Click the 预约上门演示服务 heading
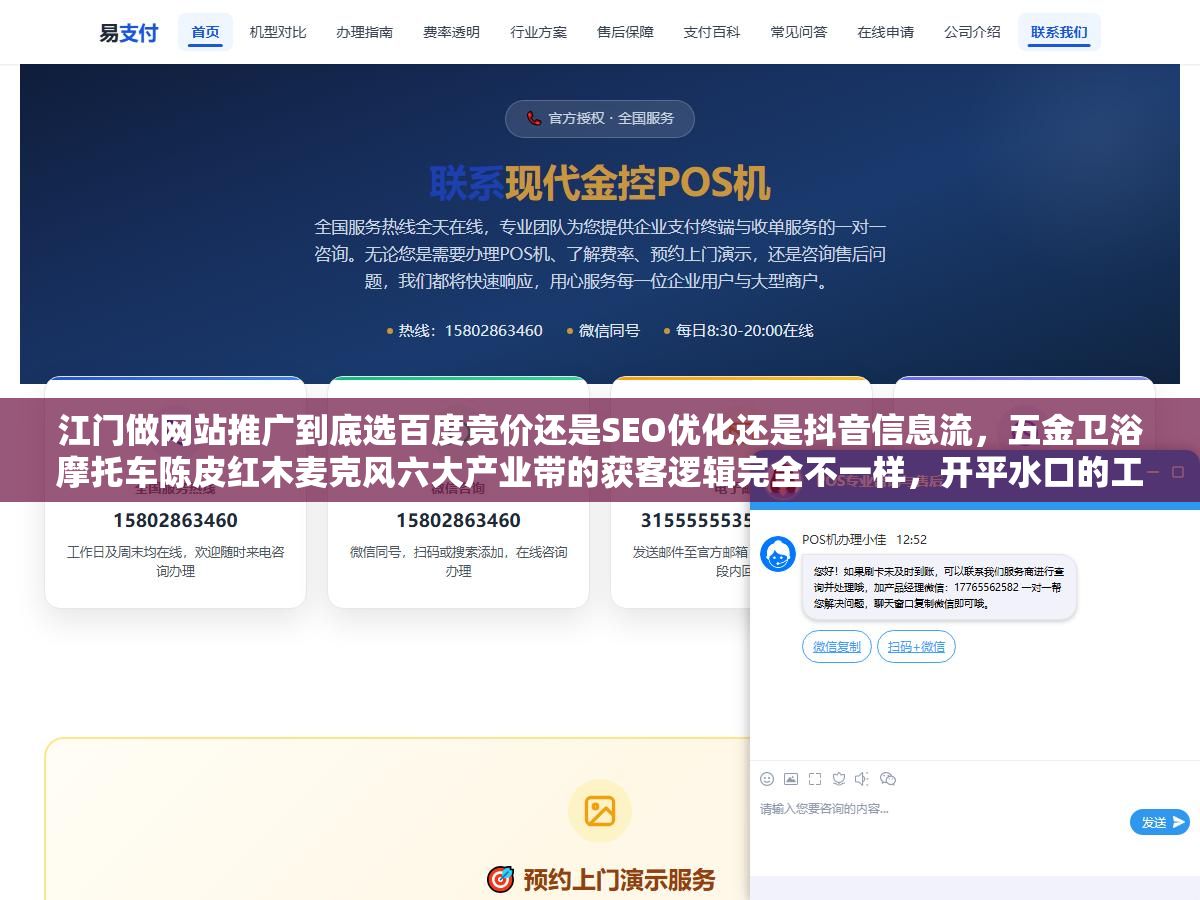The height and width of the screenshot is (900, 1200). (x=620, y=879)
